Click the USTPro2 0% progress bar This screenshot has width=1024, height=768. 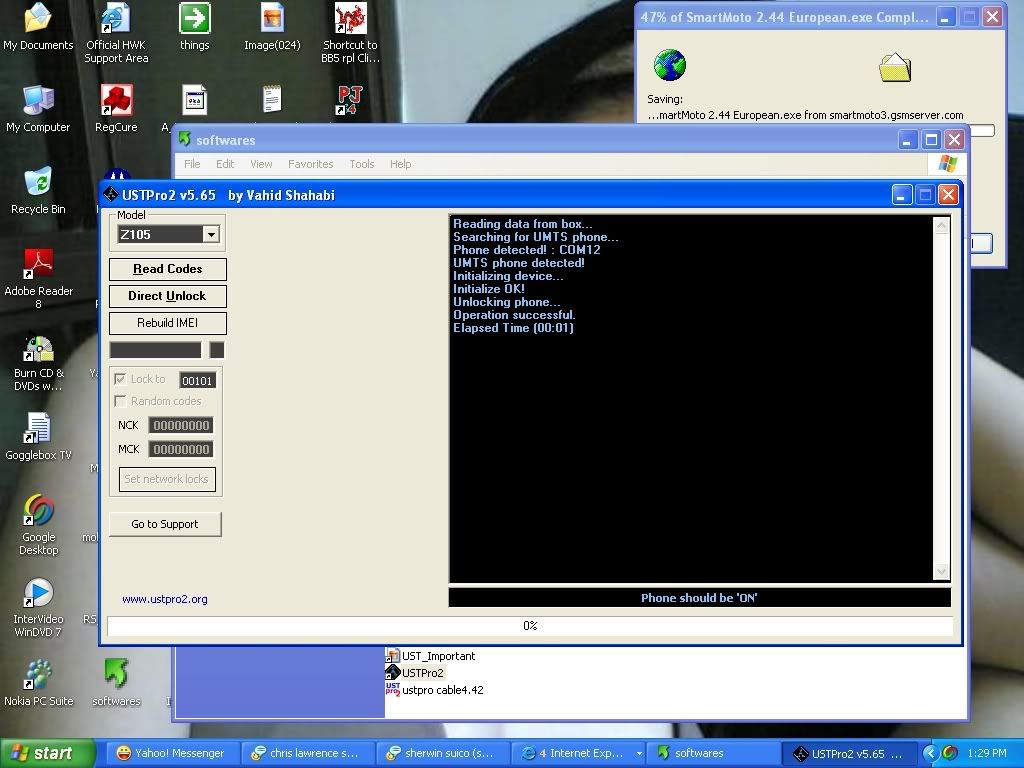[x=530, y=626]
